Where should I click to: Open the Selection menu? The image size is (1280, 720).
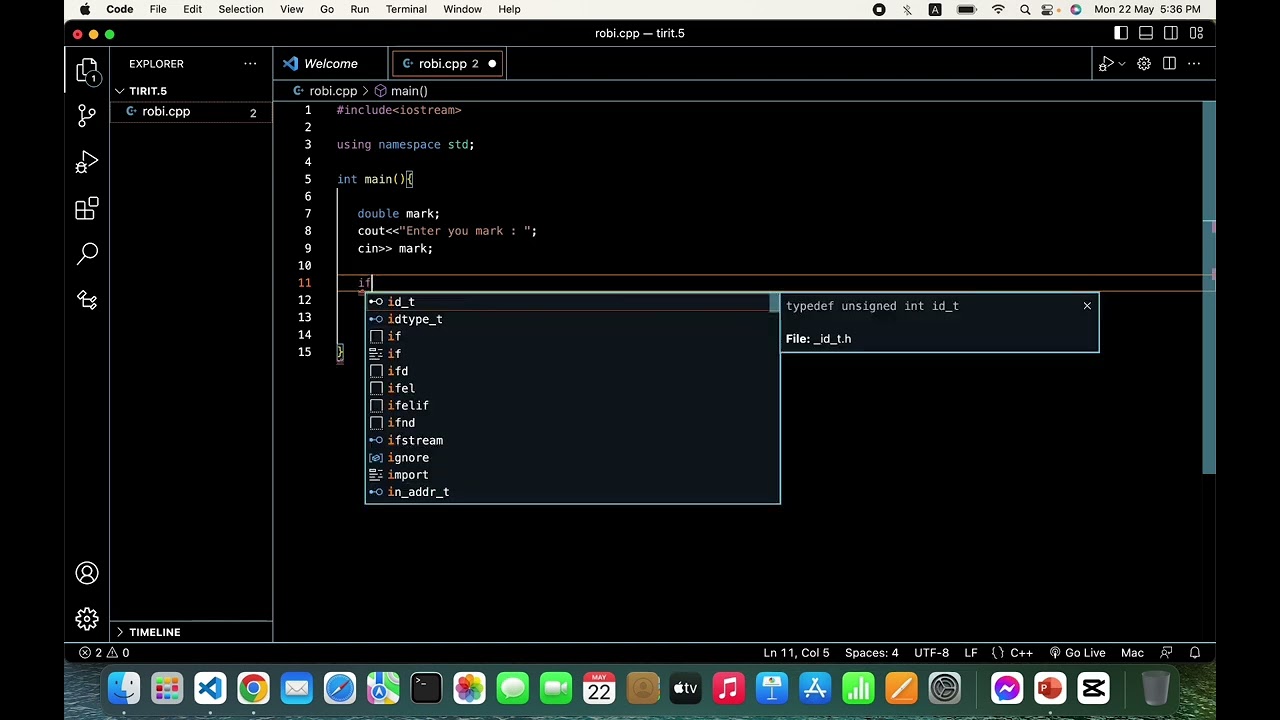point(241,9)
